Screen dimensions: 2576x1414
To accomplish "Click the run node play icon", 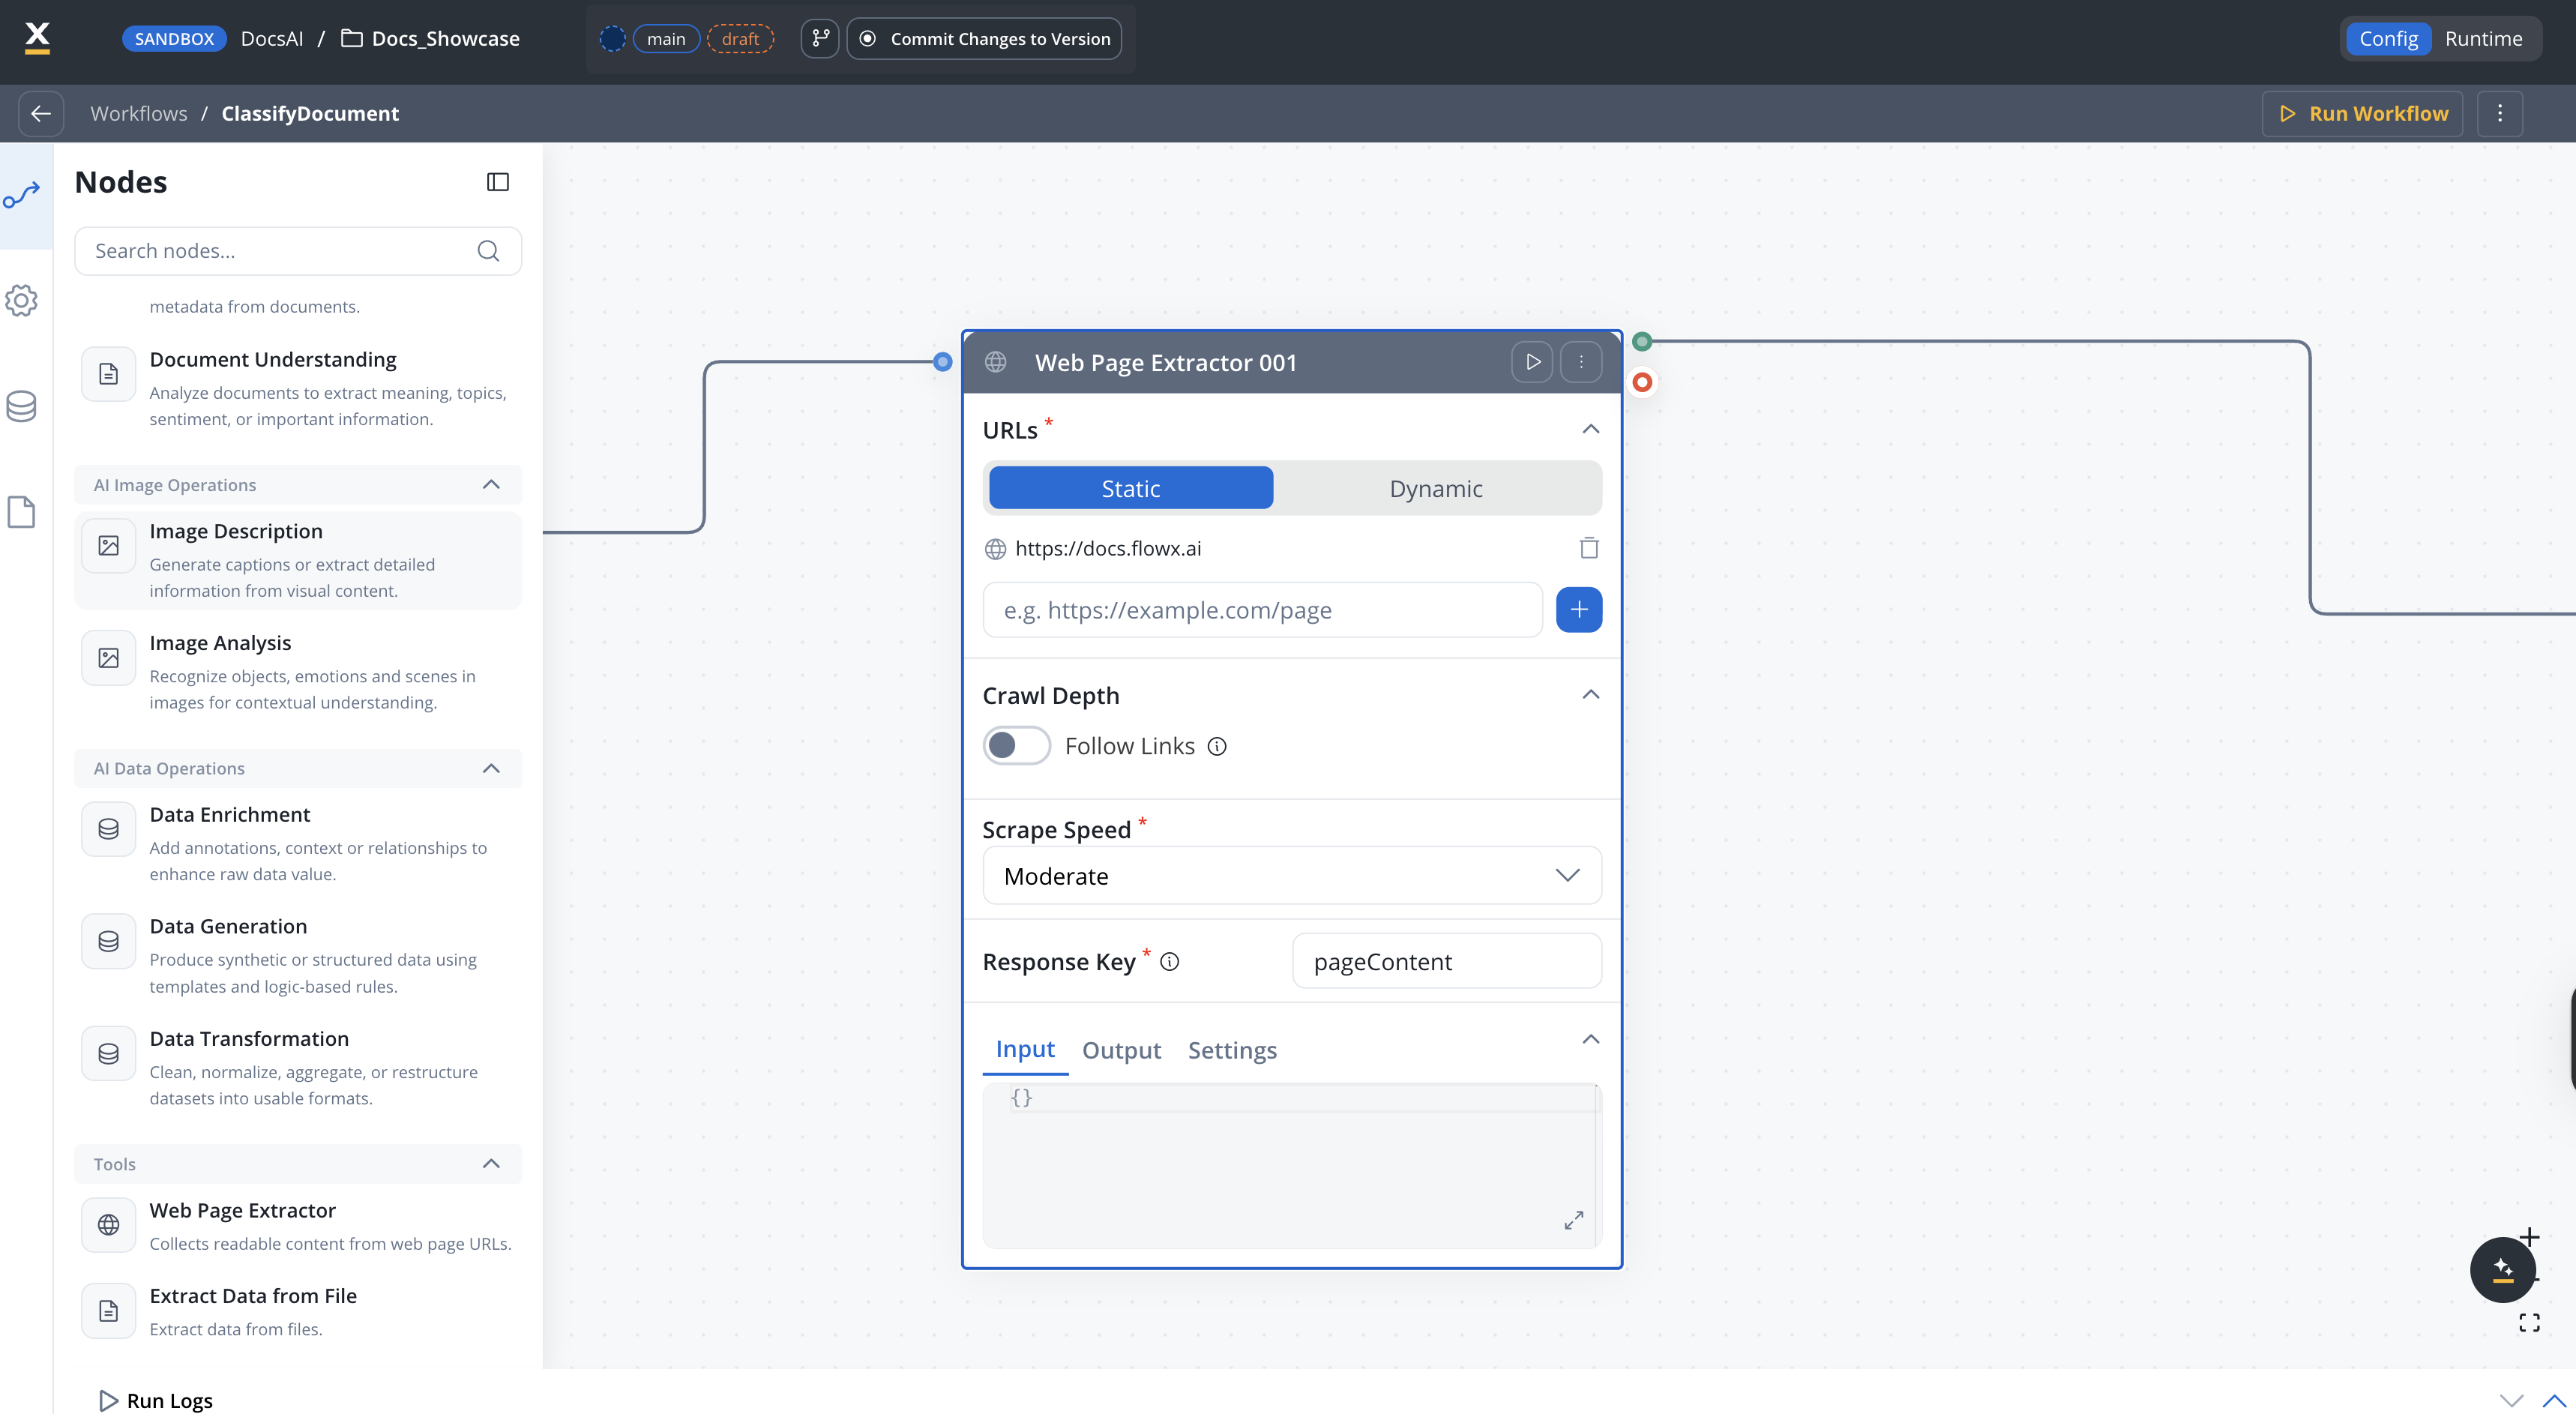I will pyautogui.click(x=1532, y=362).
